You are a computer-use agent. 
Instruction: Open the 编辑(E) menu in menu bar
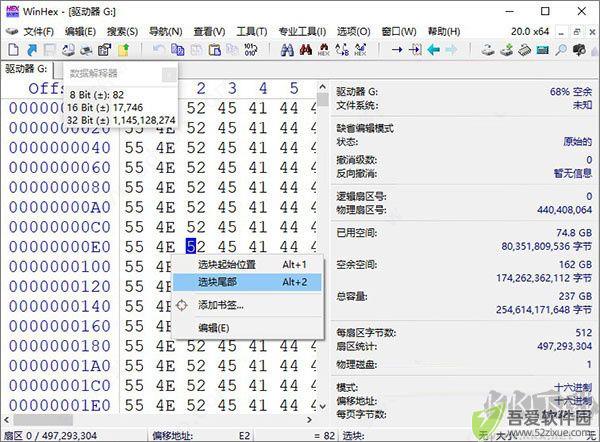point(80,31)
